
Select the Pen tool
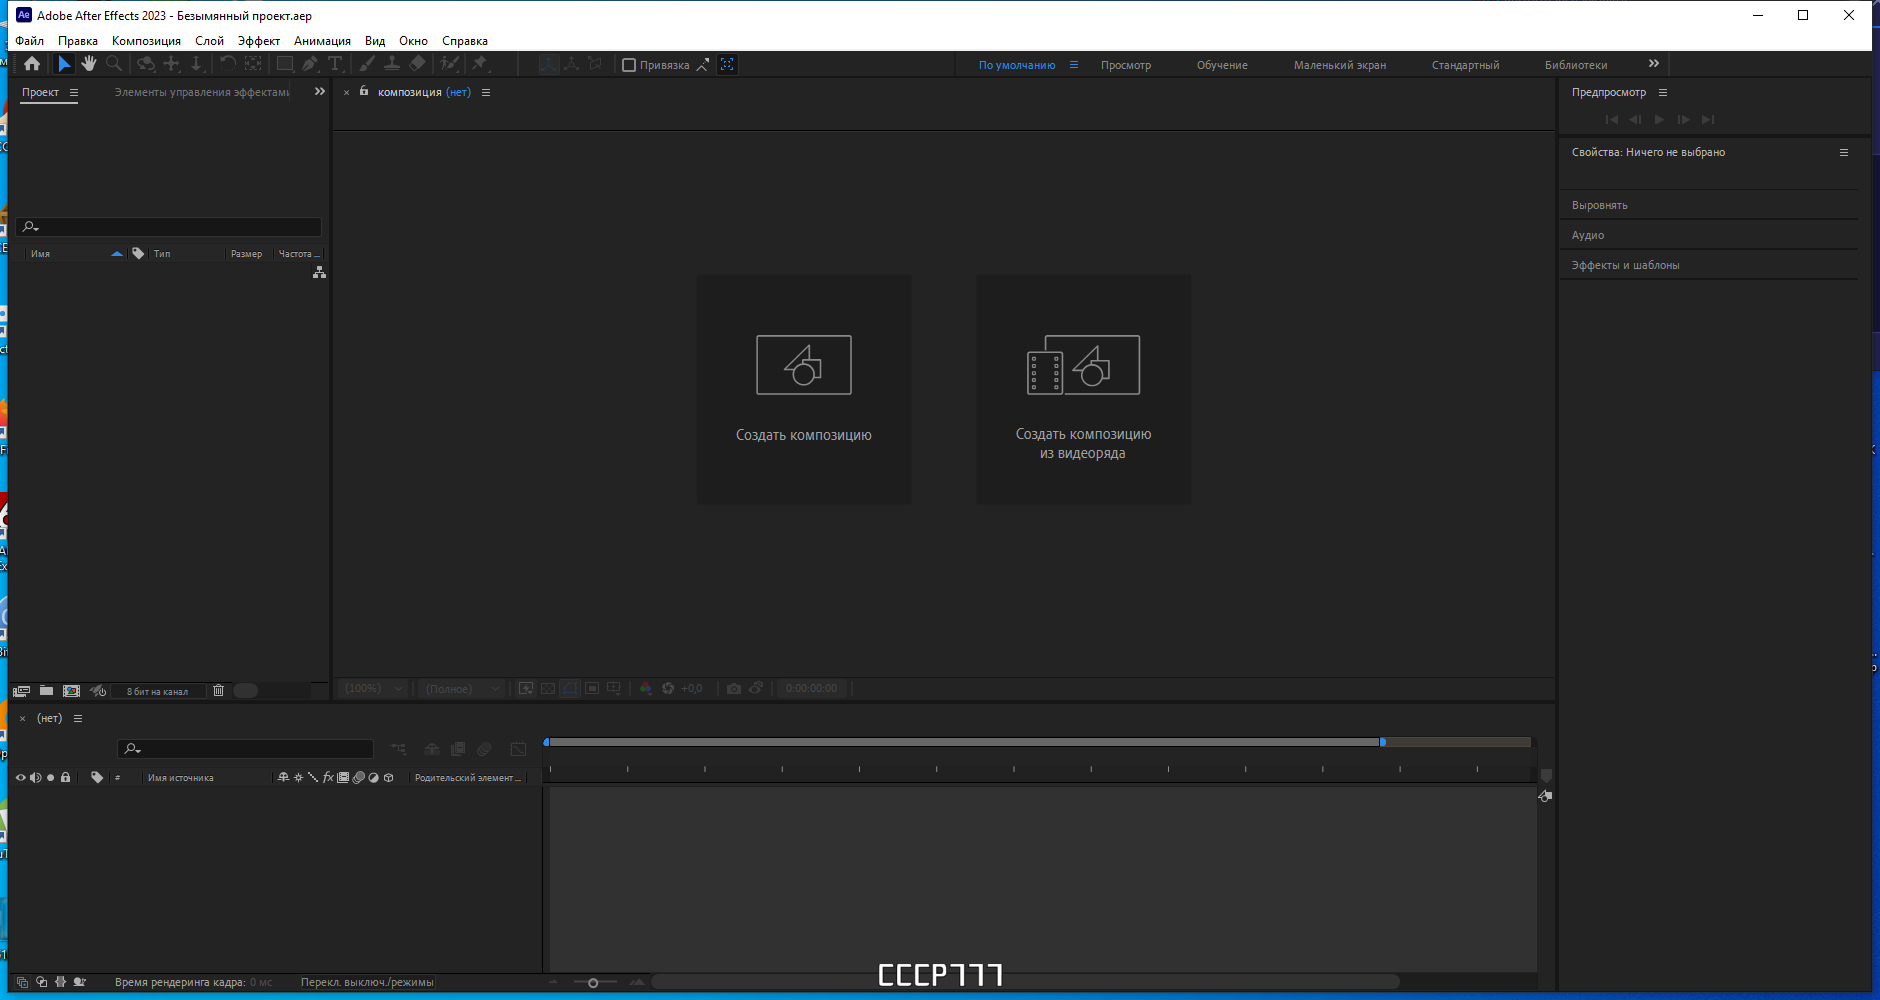point(310,64)
